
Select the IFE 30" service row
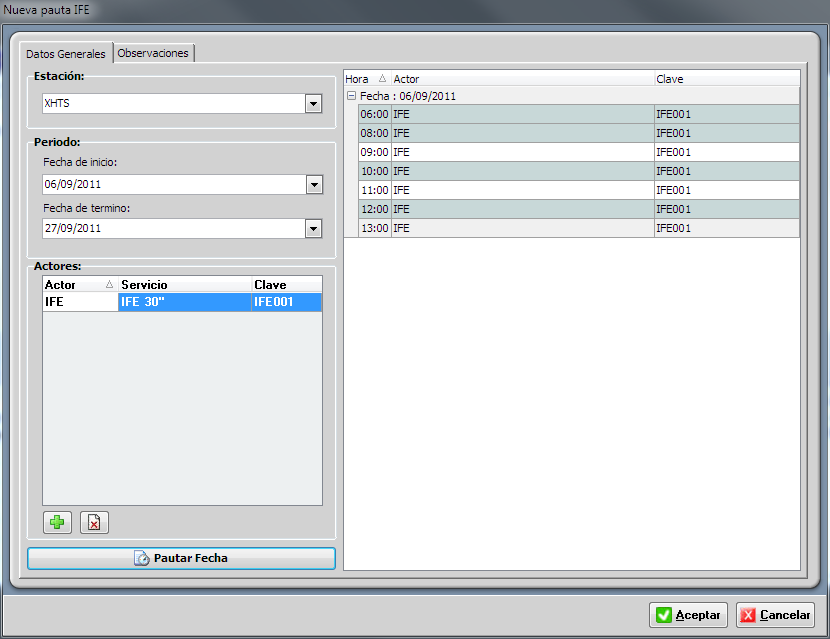point(183,302)
